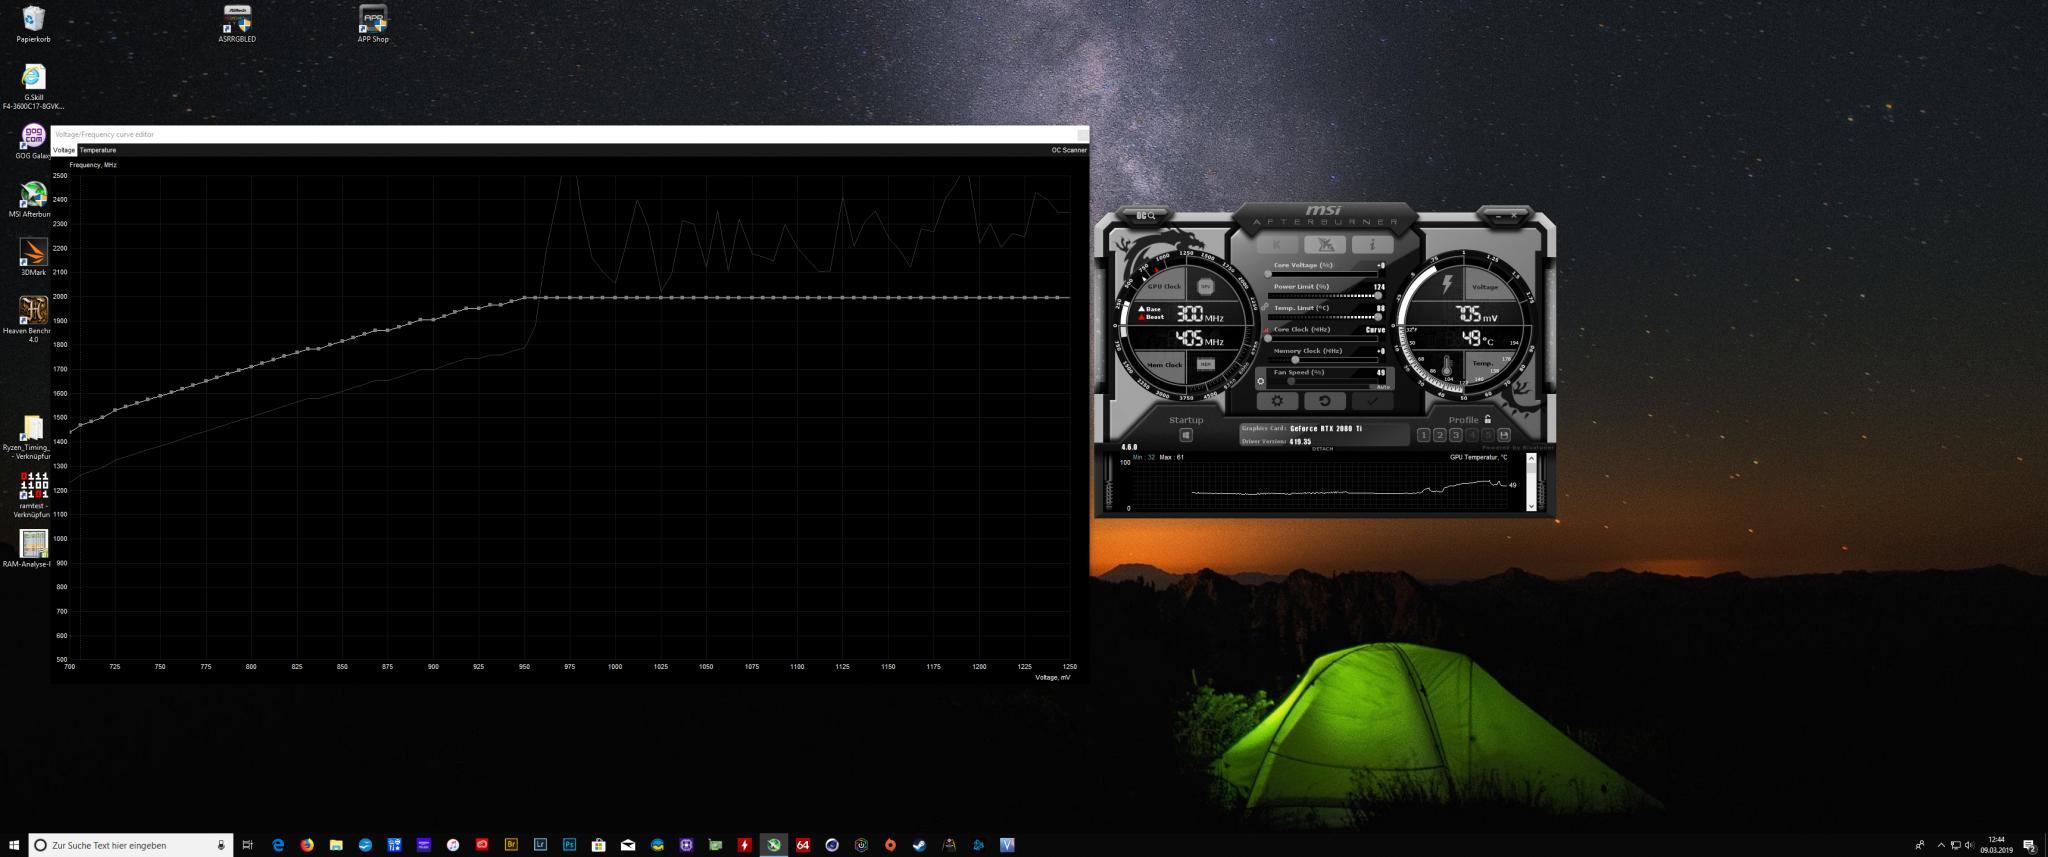Apply Afterburner settings with the checkmark button
The image size is (2048, 857).
1372,401
